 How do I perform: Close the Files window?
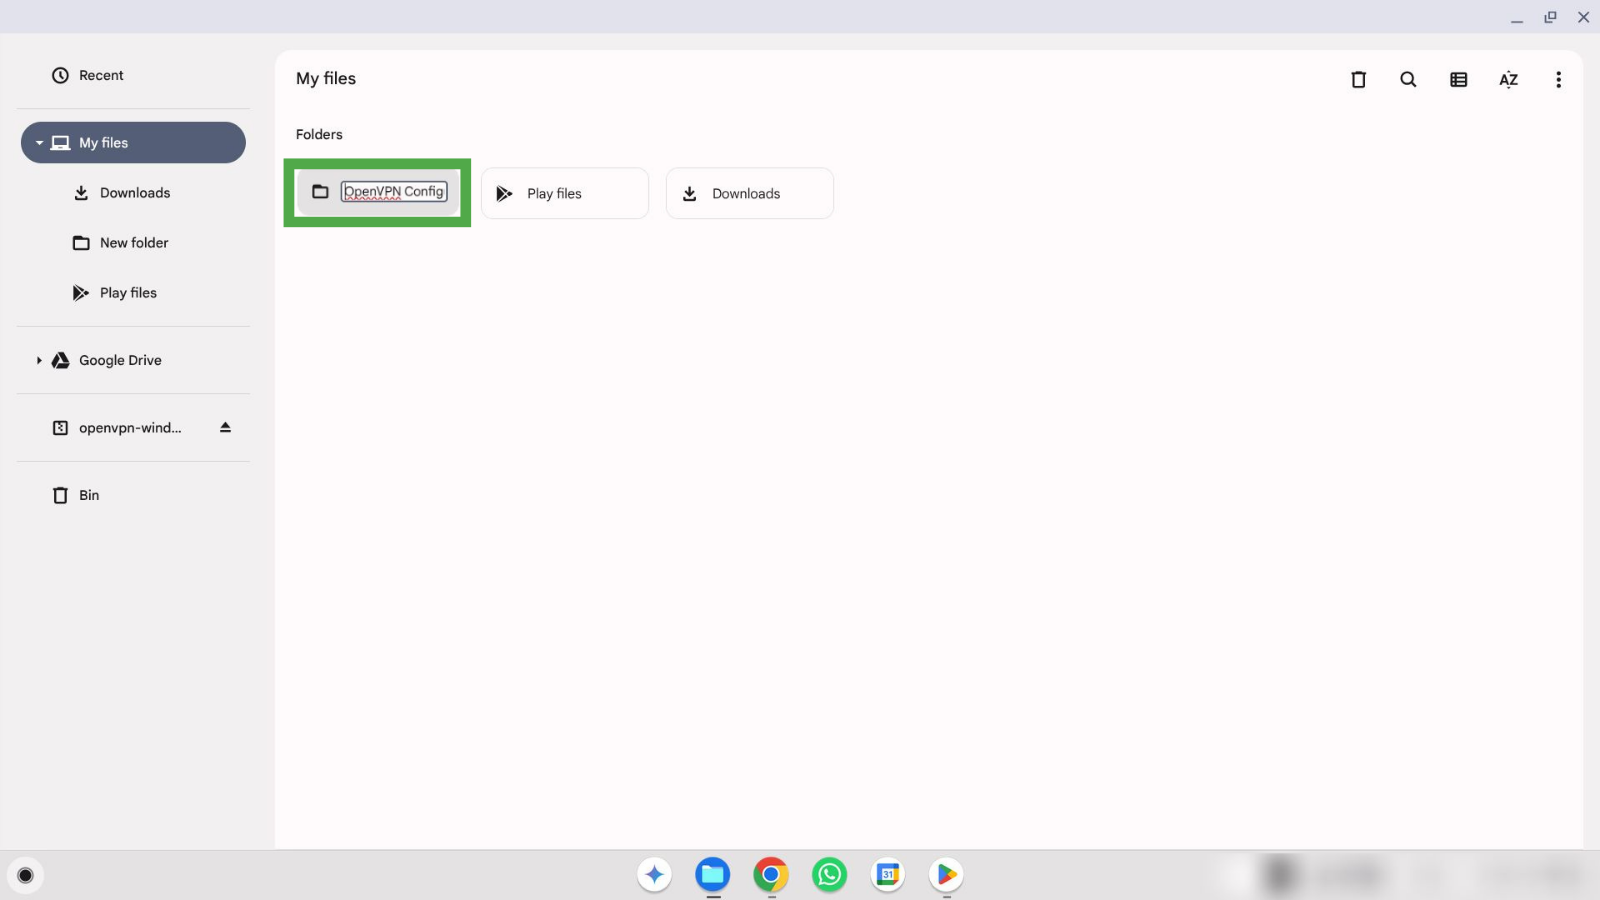point(1583,17)
